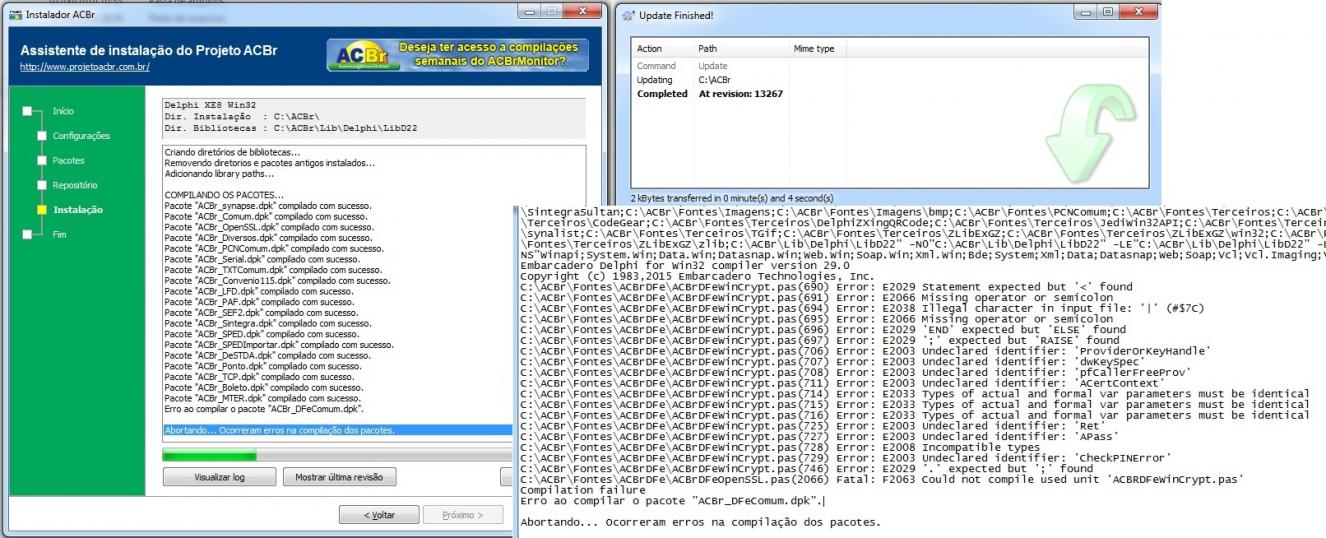The height and width of the screenshot is (538, 1326).
Task: Select the Início step in the wizard sidebar
Action: coord(63,111)
